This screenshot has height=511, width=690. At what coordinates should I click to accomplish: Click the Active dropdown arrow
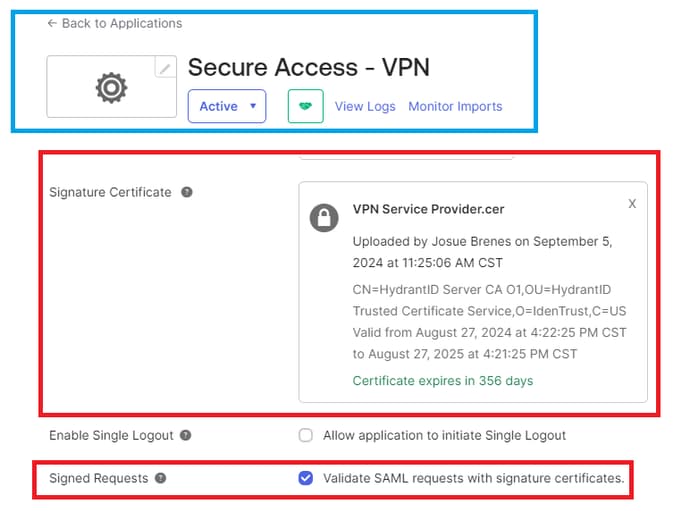click(x=253, y=106)
